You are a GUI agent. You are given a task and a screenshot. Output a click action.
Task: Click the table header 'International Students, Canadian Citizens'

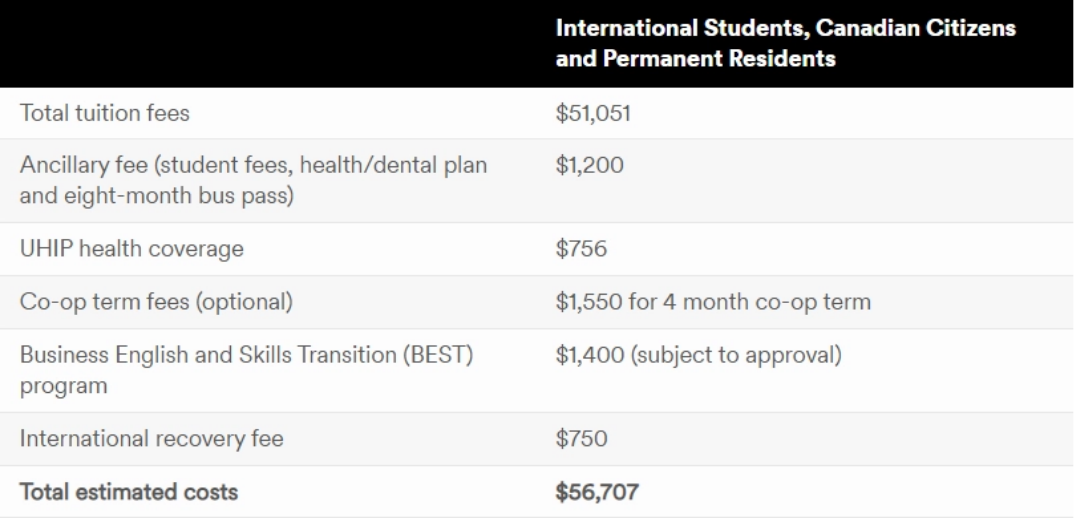(785, 28)
